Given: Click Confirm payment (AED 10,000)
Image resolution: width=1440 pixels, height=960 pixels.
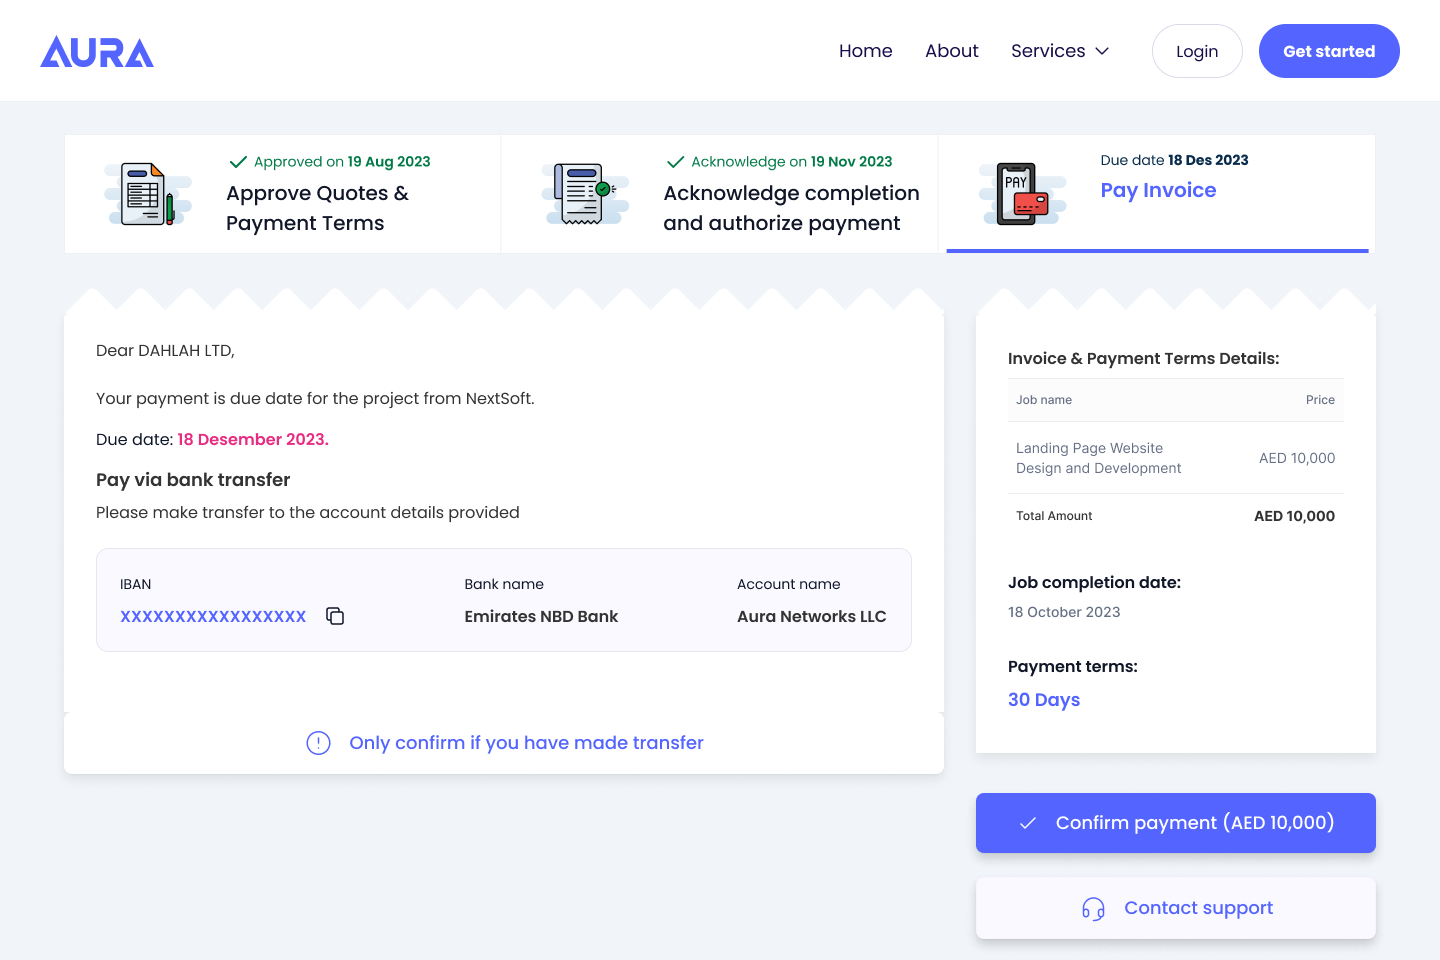Looking at the screenshot, I should (1175, 822).
